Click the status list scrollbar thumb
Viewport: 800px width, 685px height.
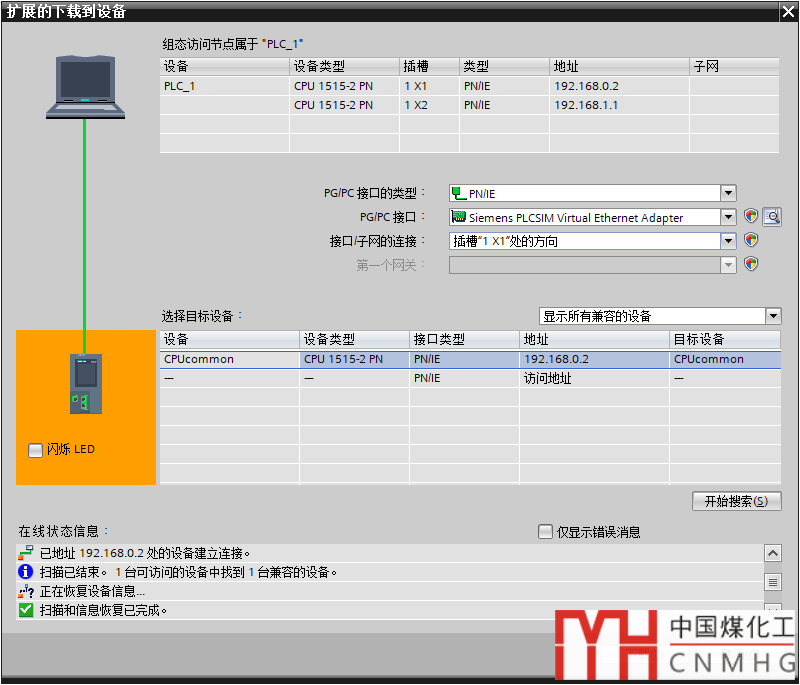[x=773, y=581]
